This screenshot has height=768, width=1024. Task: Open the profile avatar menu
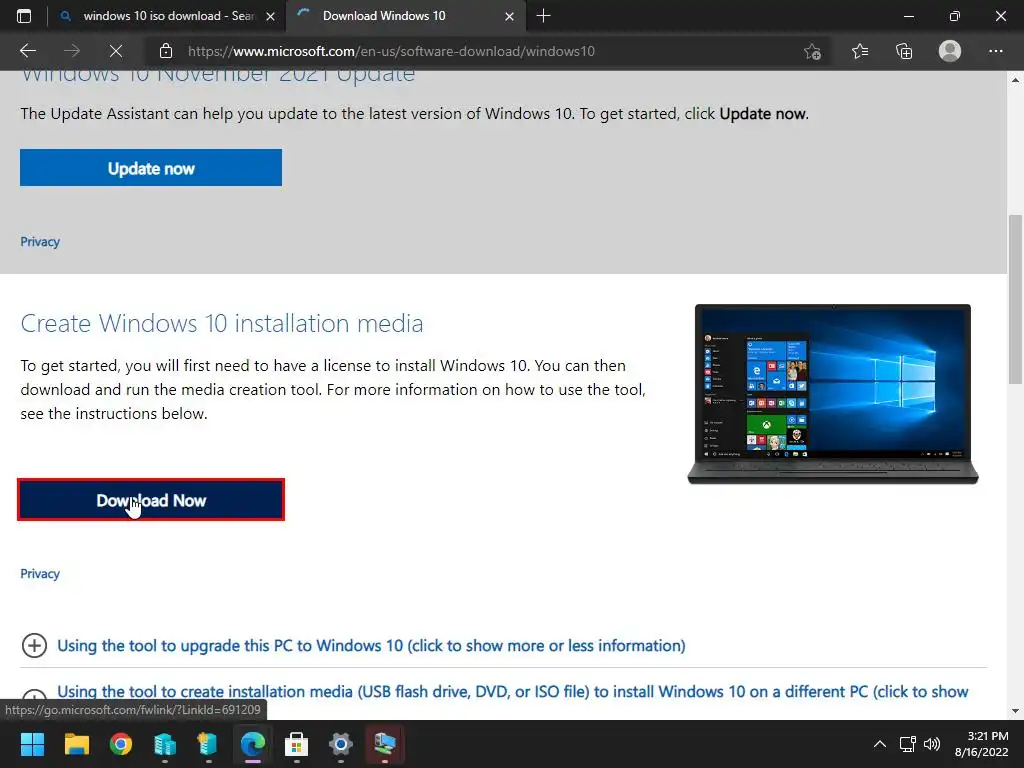950,51
